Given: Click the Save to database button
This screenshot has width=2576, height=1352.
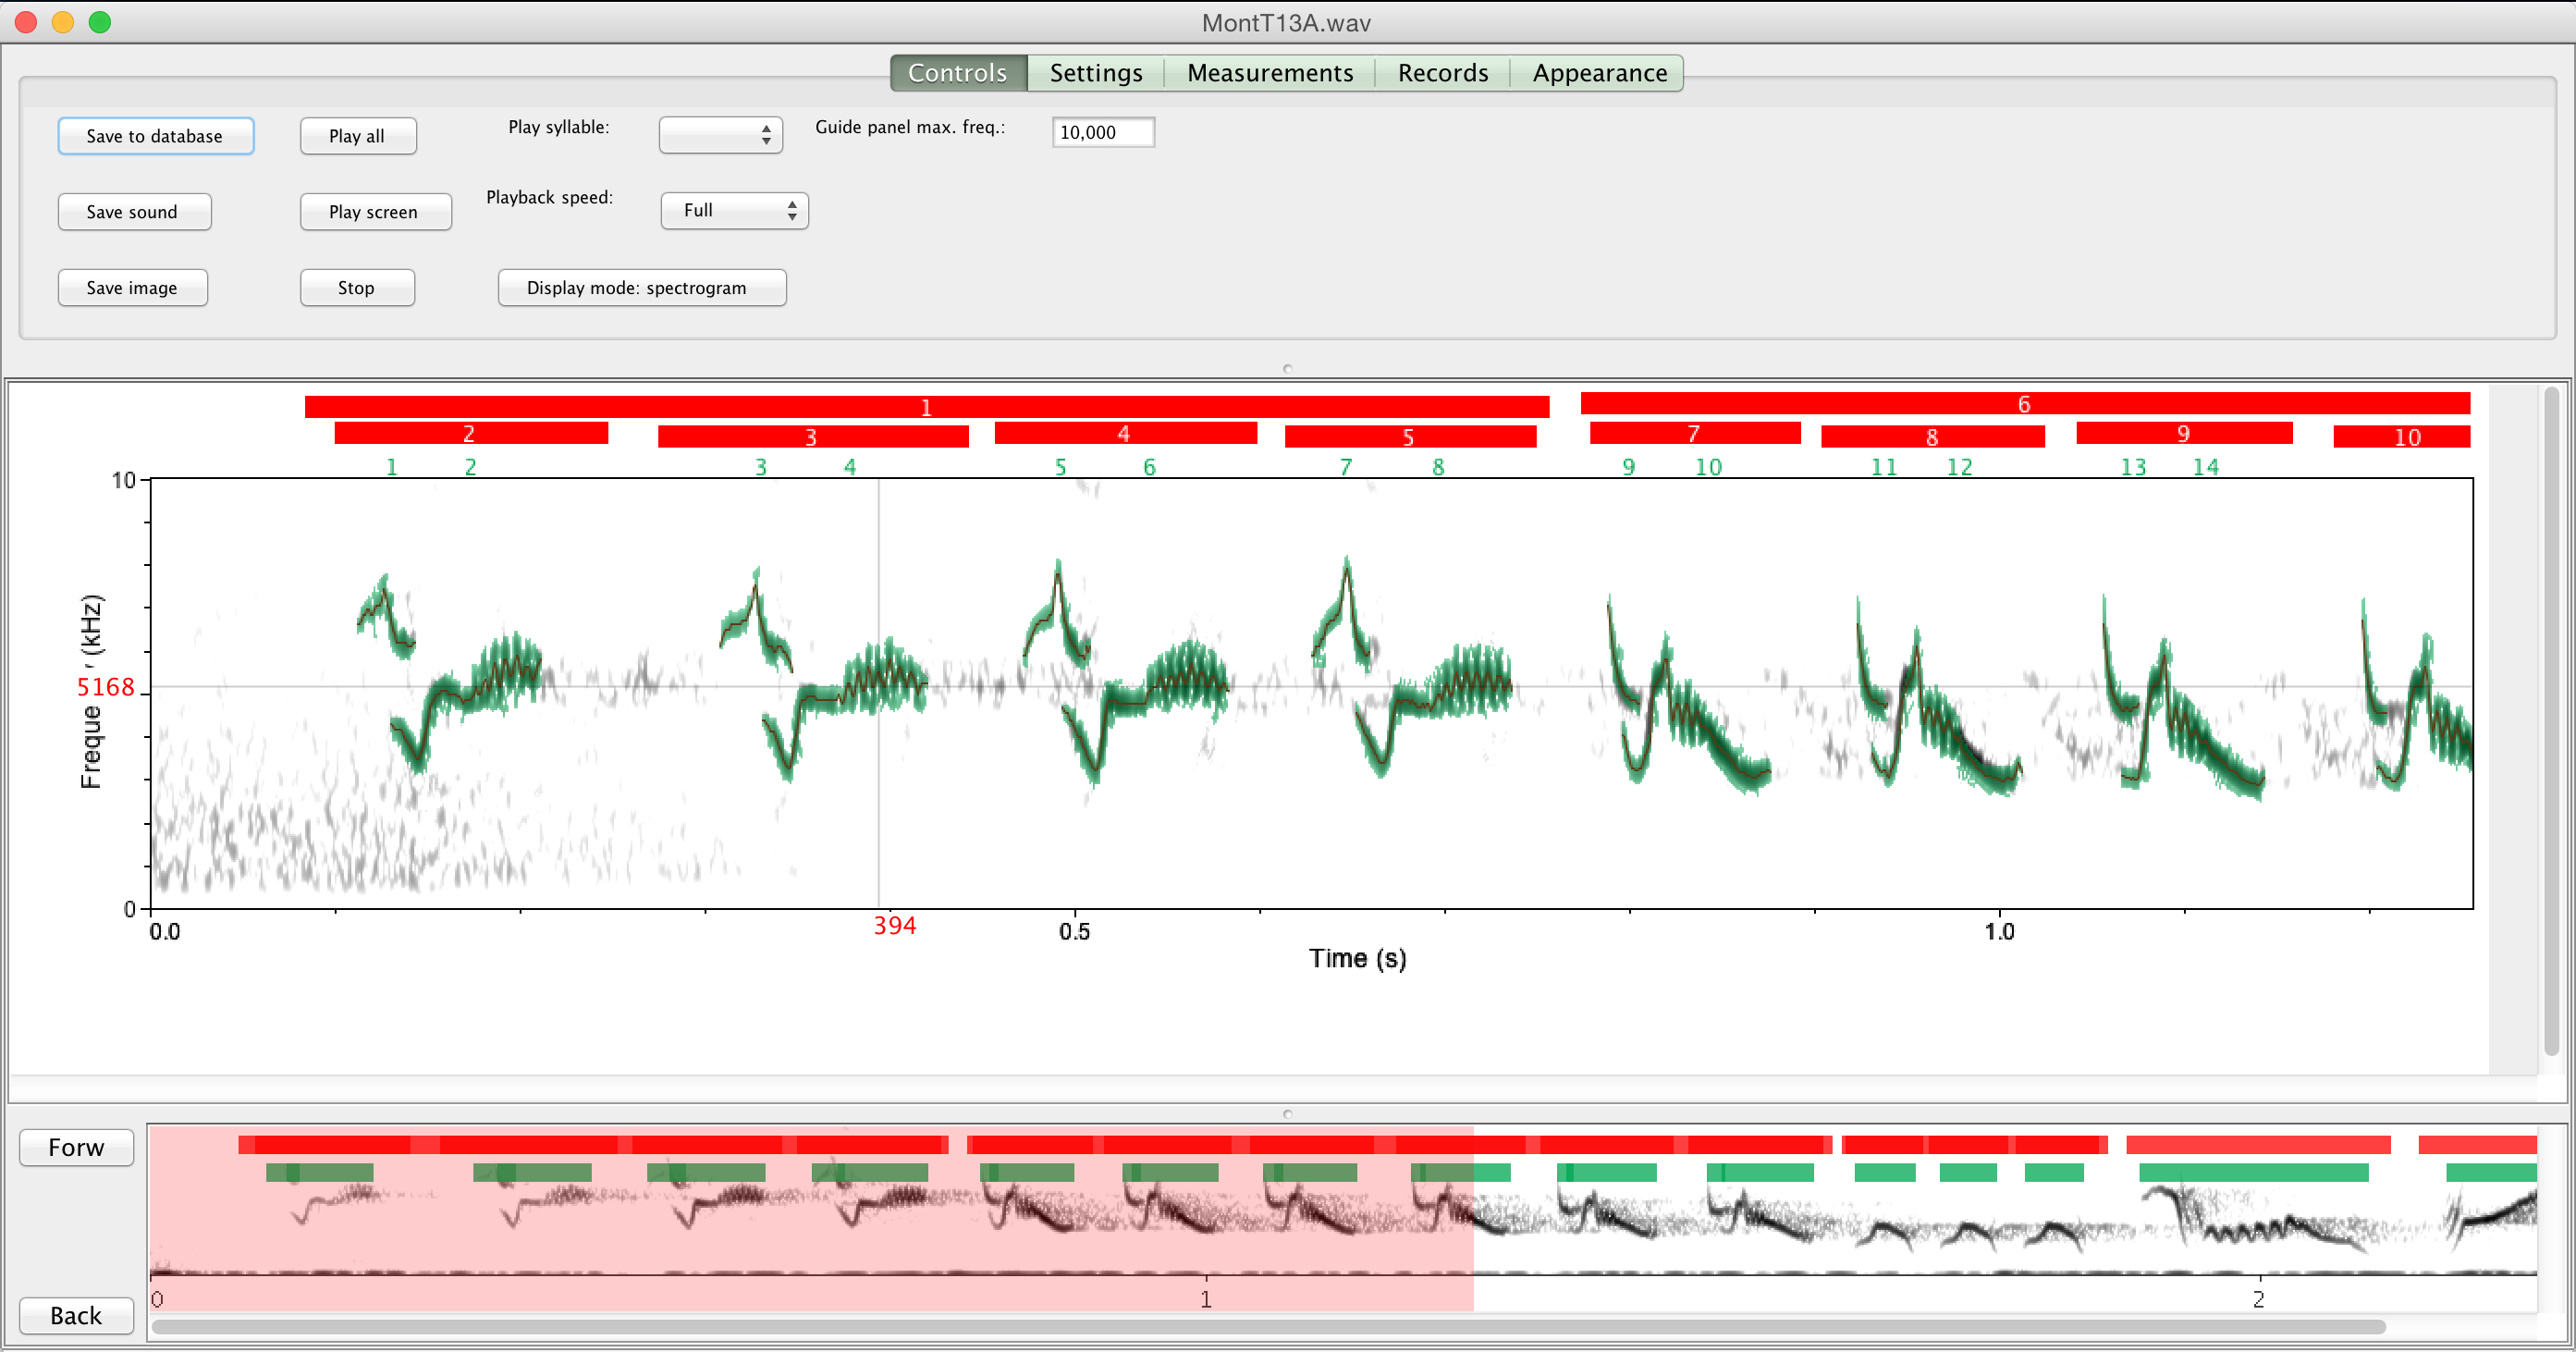Looking at the screenshot, I should tap(155, 136).
